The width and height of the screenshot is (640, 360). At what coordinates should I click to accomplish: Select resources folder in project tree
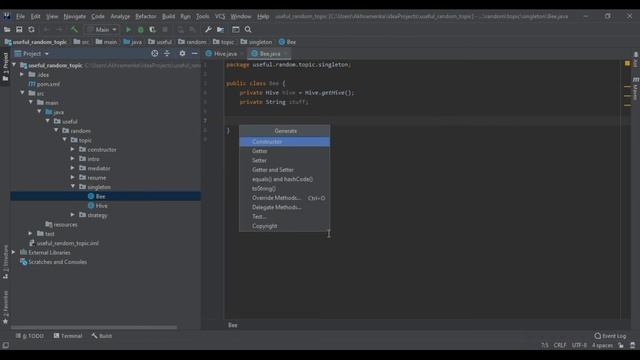[x=61, y=224]
